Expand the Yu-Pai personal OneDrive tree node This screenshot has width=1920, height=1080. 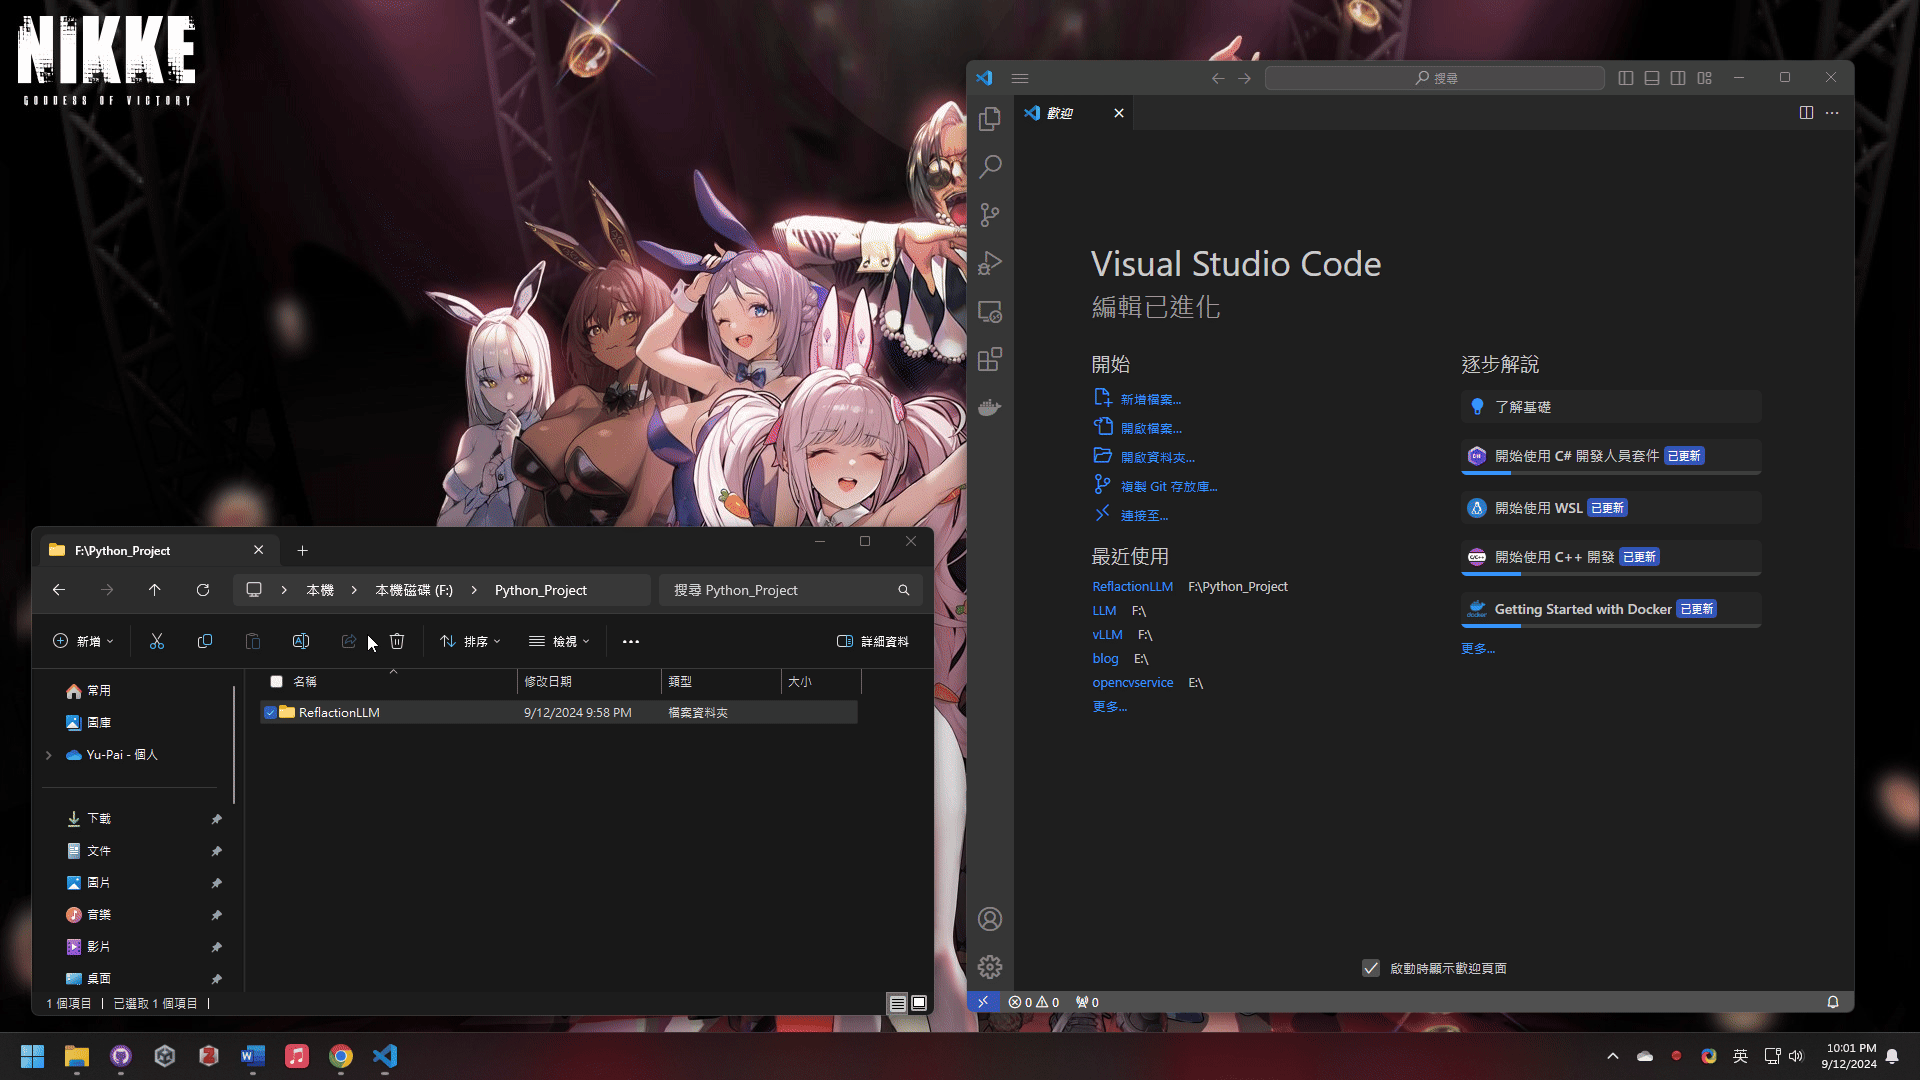tap(48, 755)
